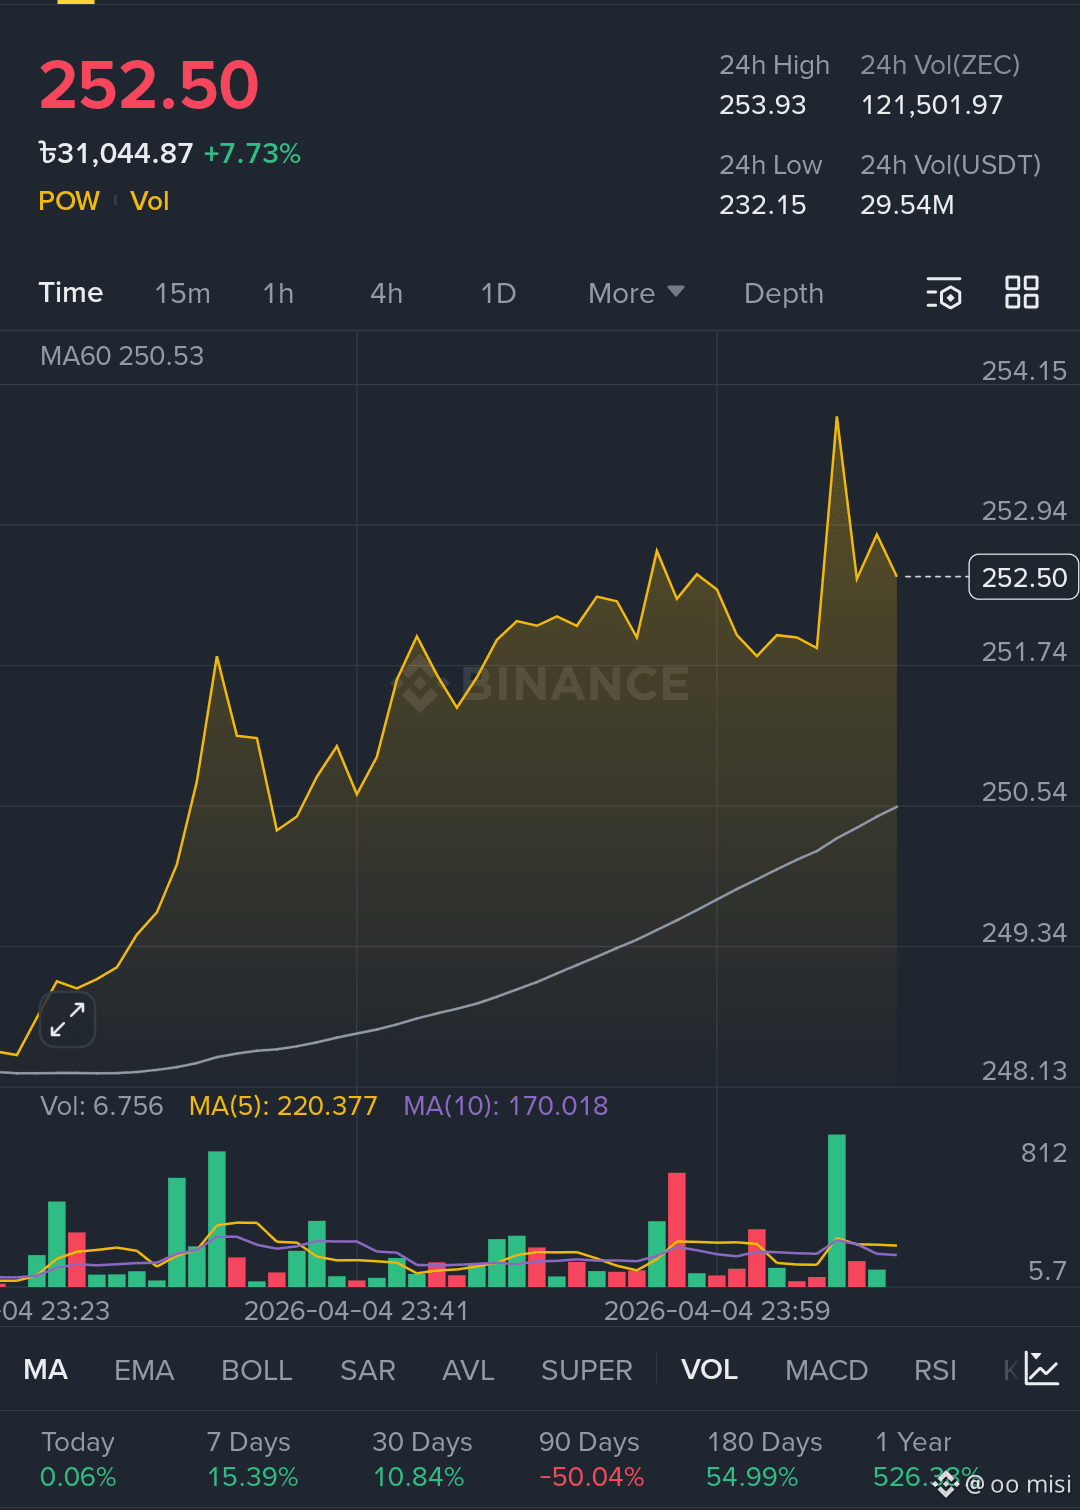Enable the EMA indicator
The height and width of the screenshot is (1510, 1080).
coord(144,1369)
